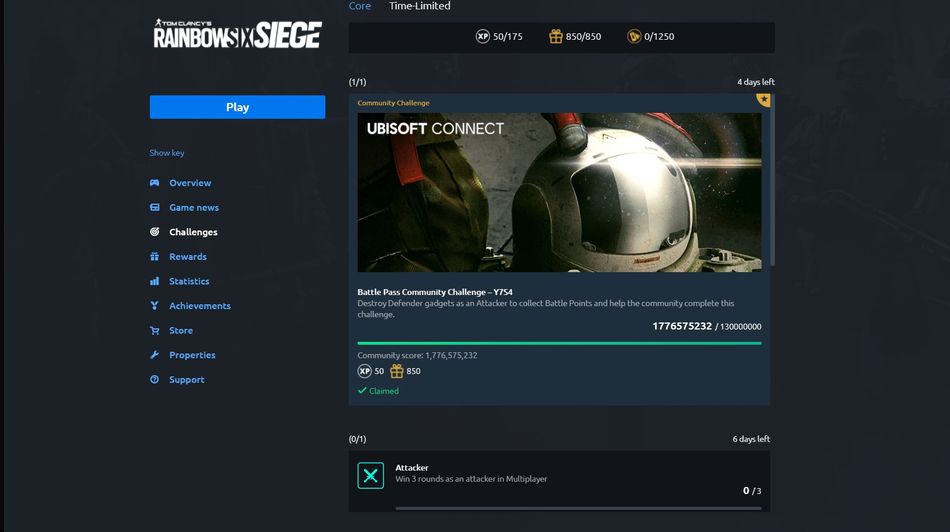Click the (0/1) challenge count label
This screenshot has height=532, width=950.
click(x=357, y=439)
